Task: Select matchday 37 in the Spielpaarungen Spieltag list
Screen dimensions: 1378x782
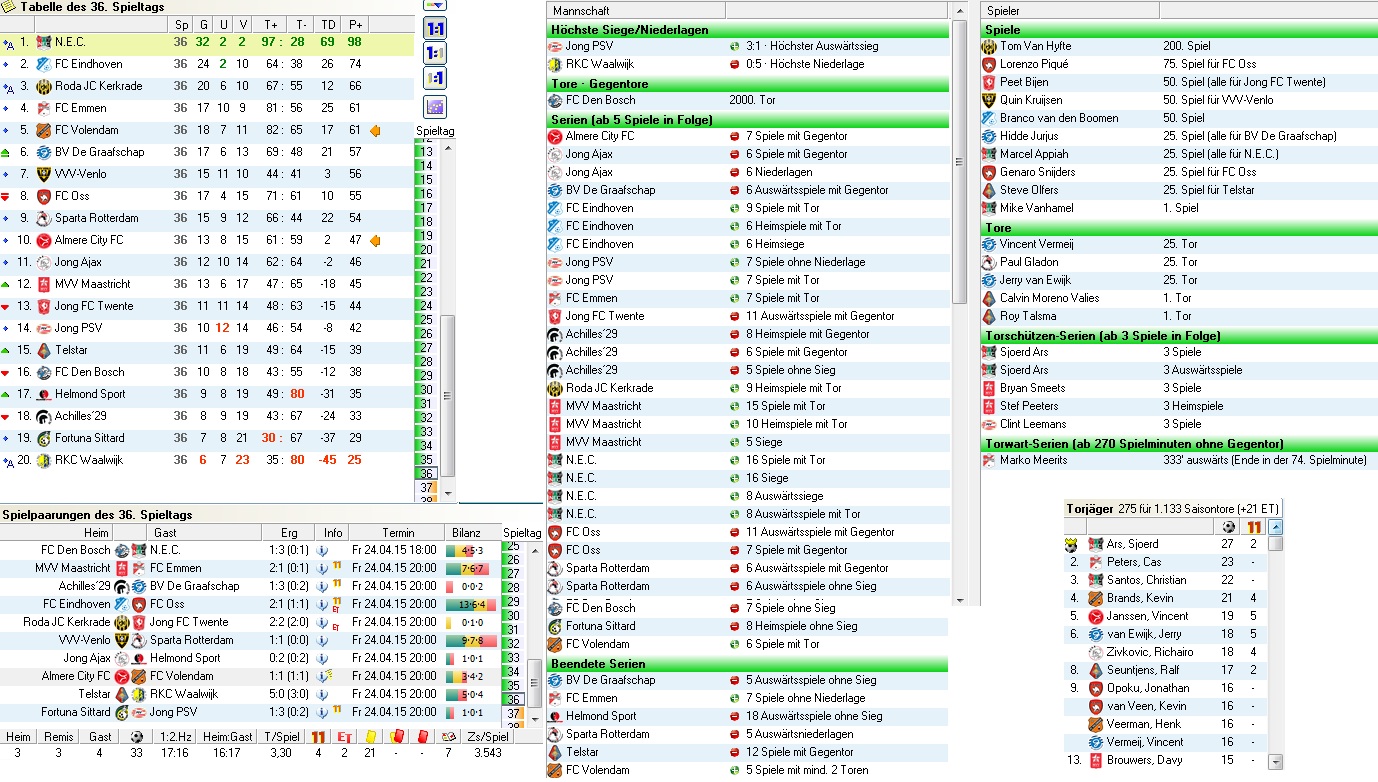Action: click(514, 713)
